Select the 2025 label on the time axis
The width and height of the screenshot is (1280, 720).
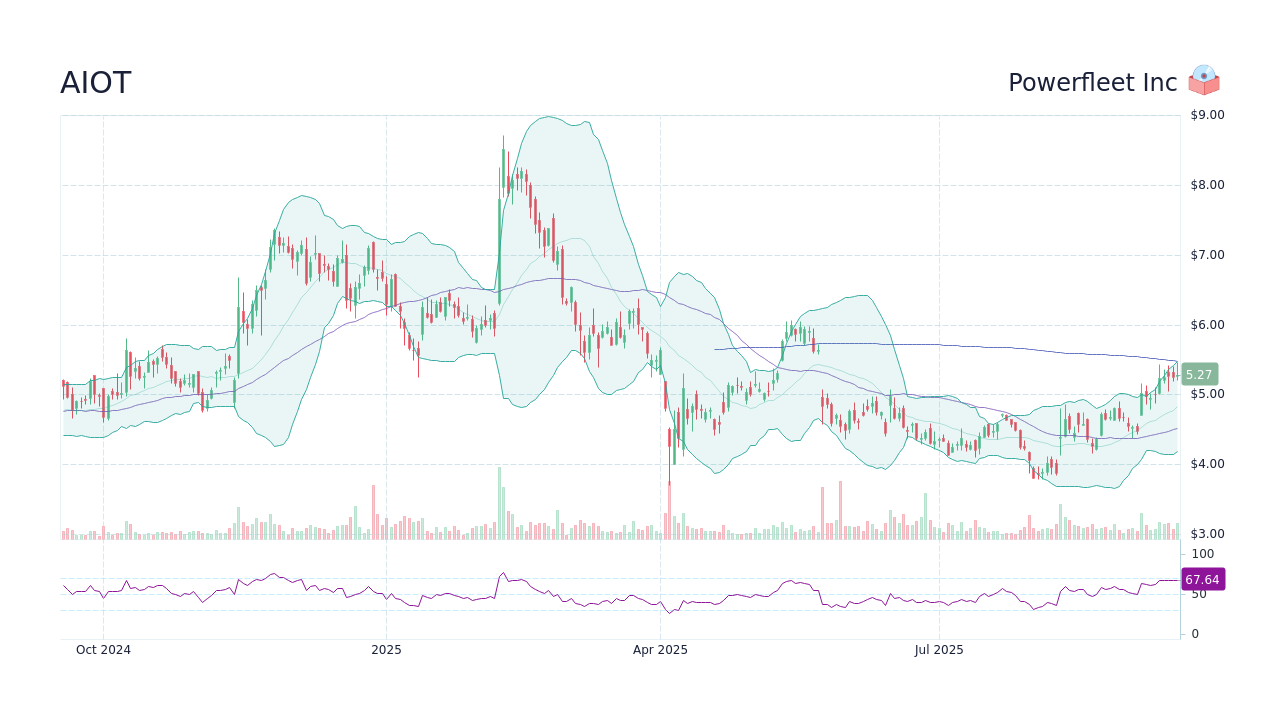pos(386,650)
